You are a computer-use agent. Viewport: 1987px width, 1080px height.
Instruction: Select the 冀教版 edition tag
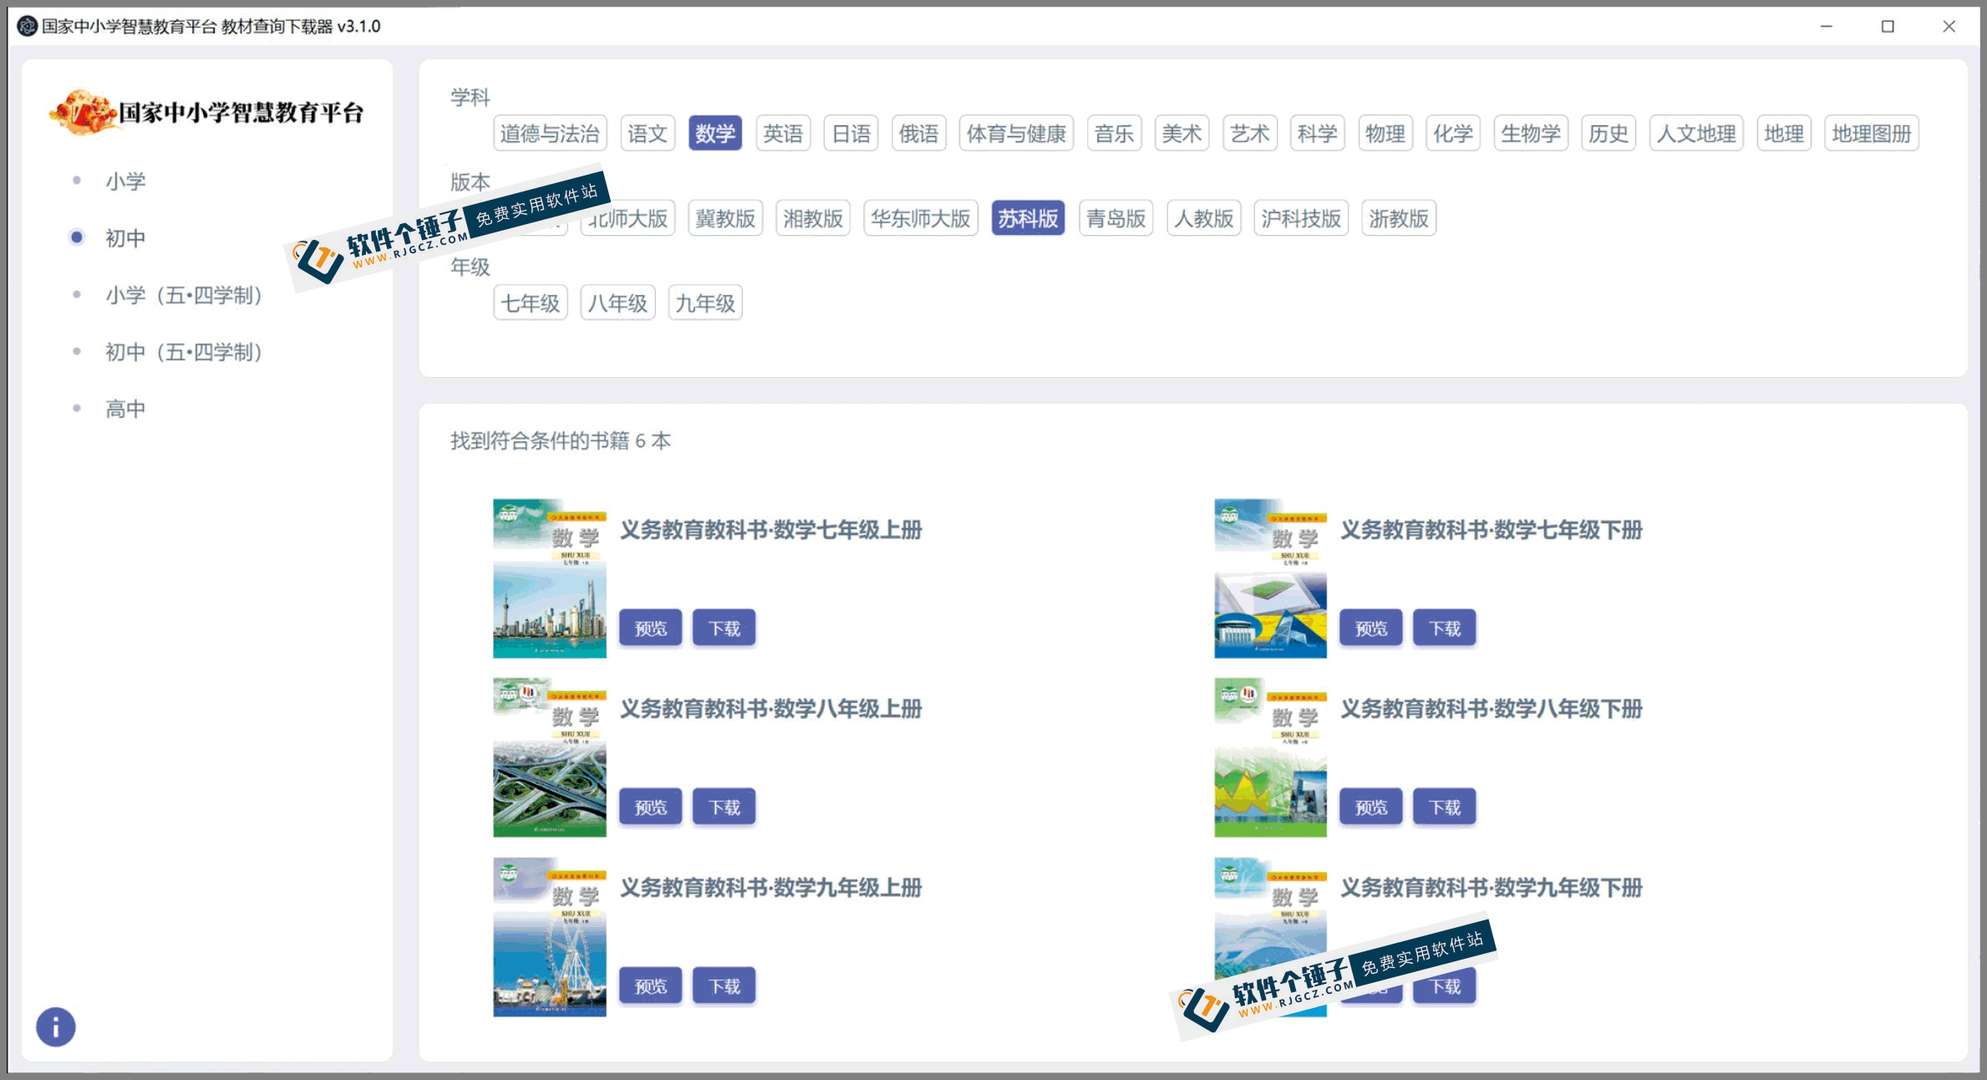(725, 218)
